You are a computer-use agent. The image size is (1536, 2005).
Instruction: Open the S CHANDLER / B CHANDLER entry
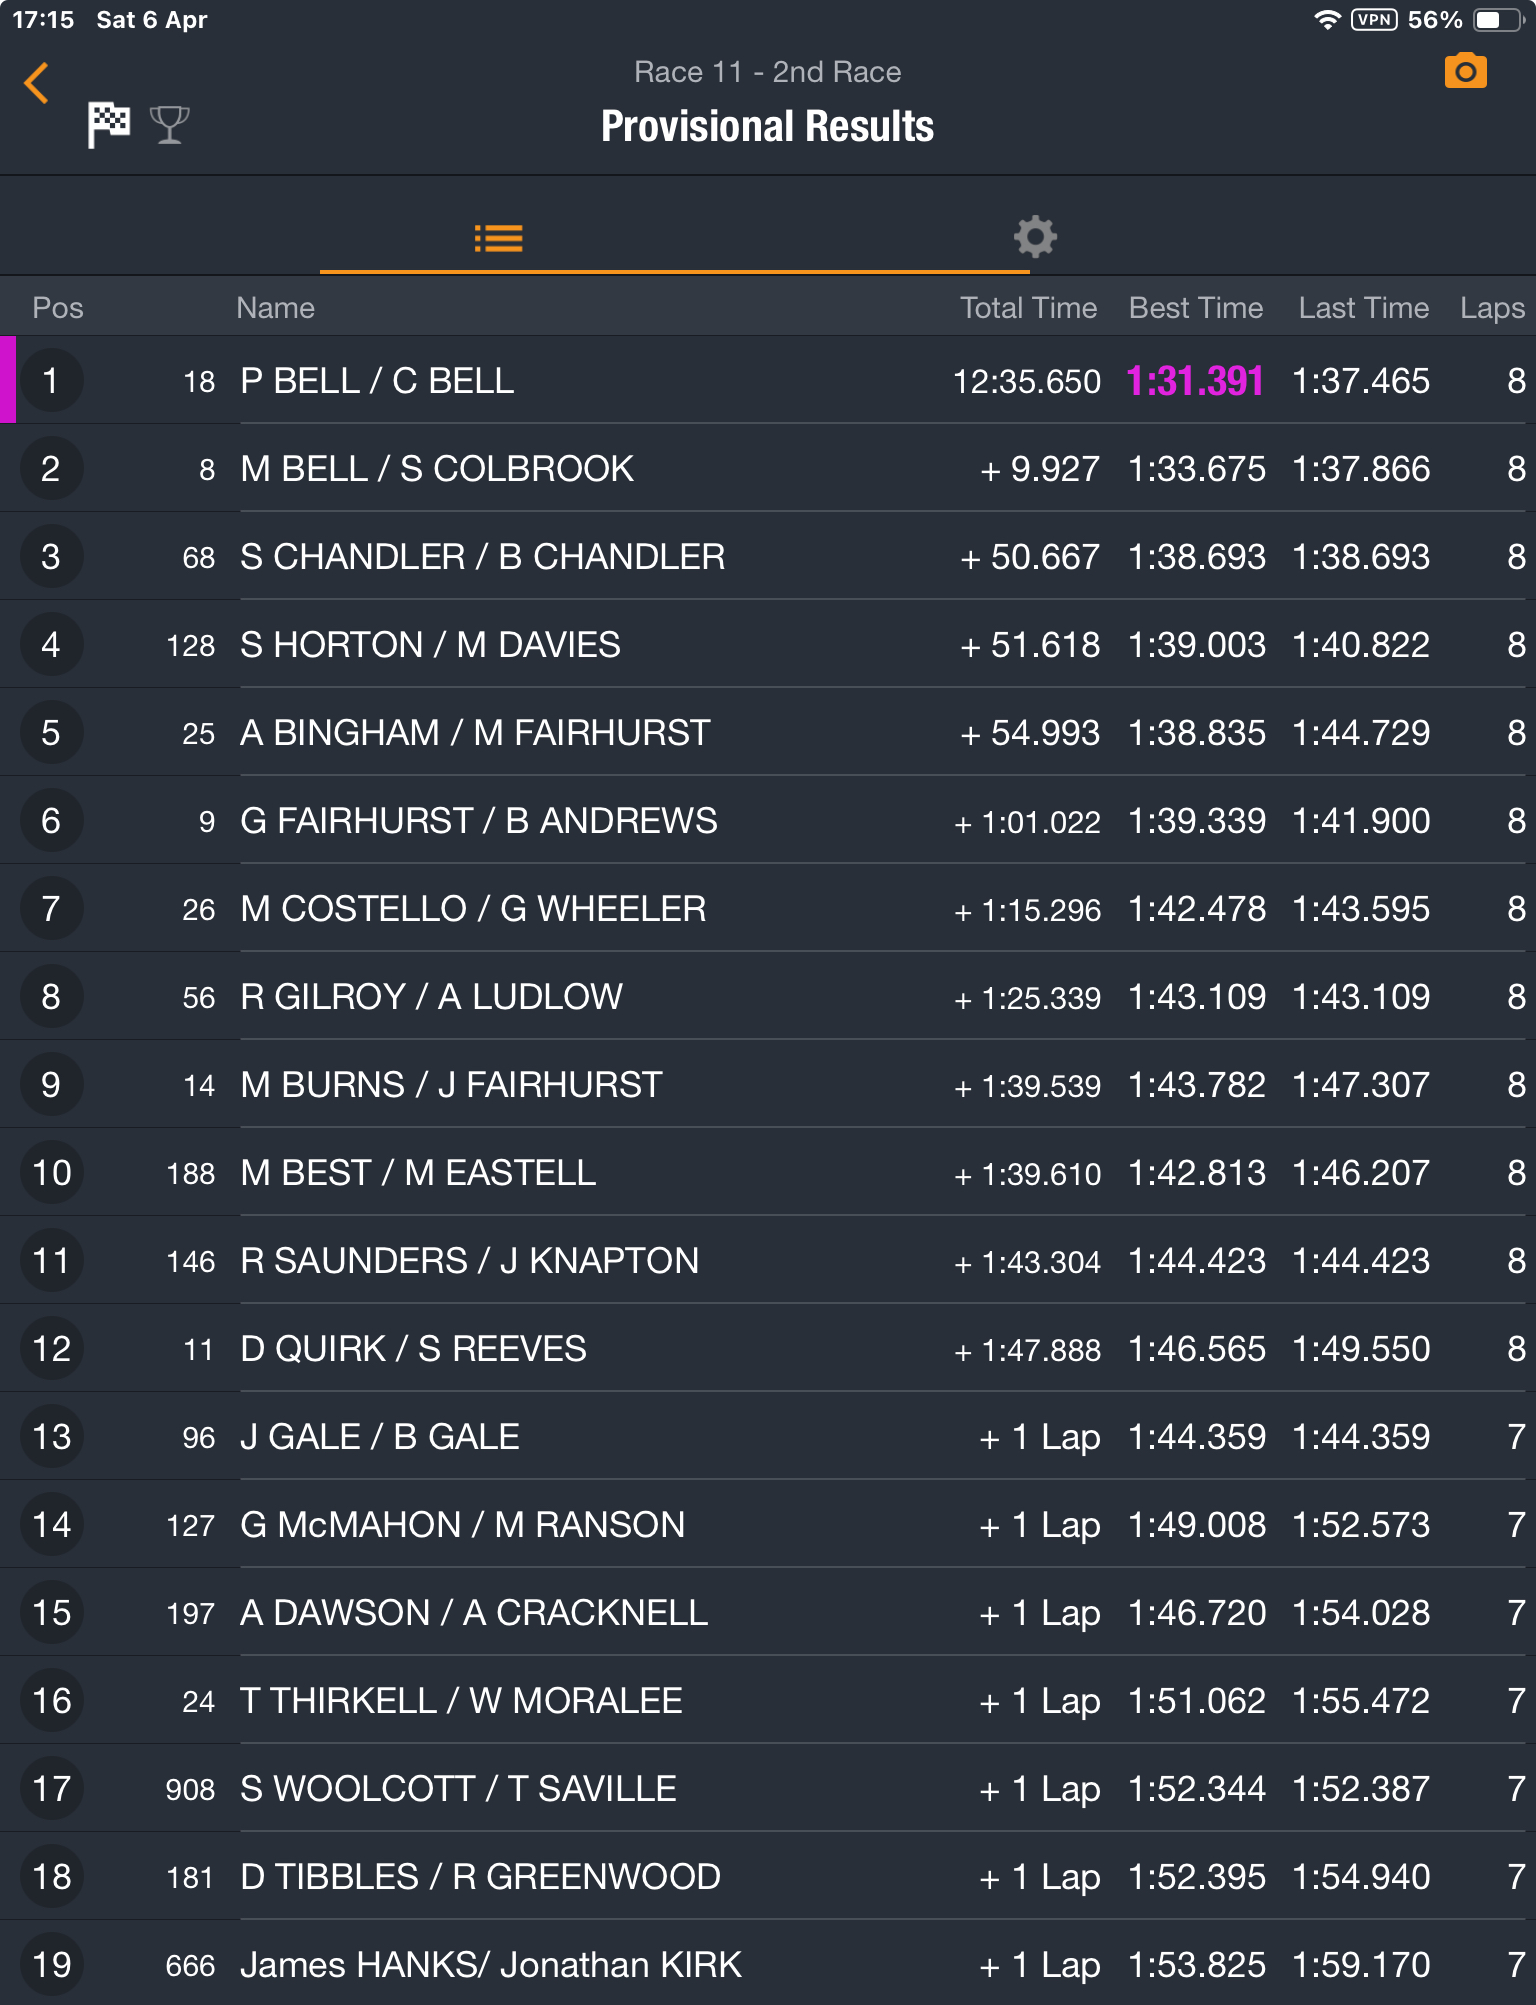pos(768,557)
